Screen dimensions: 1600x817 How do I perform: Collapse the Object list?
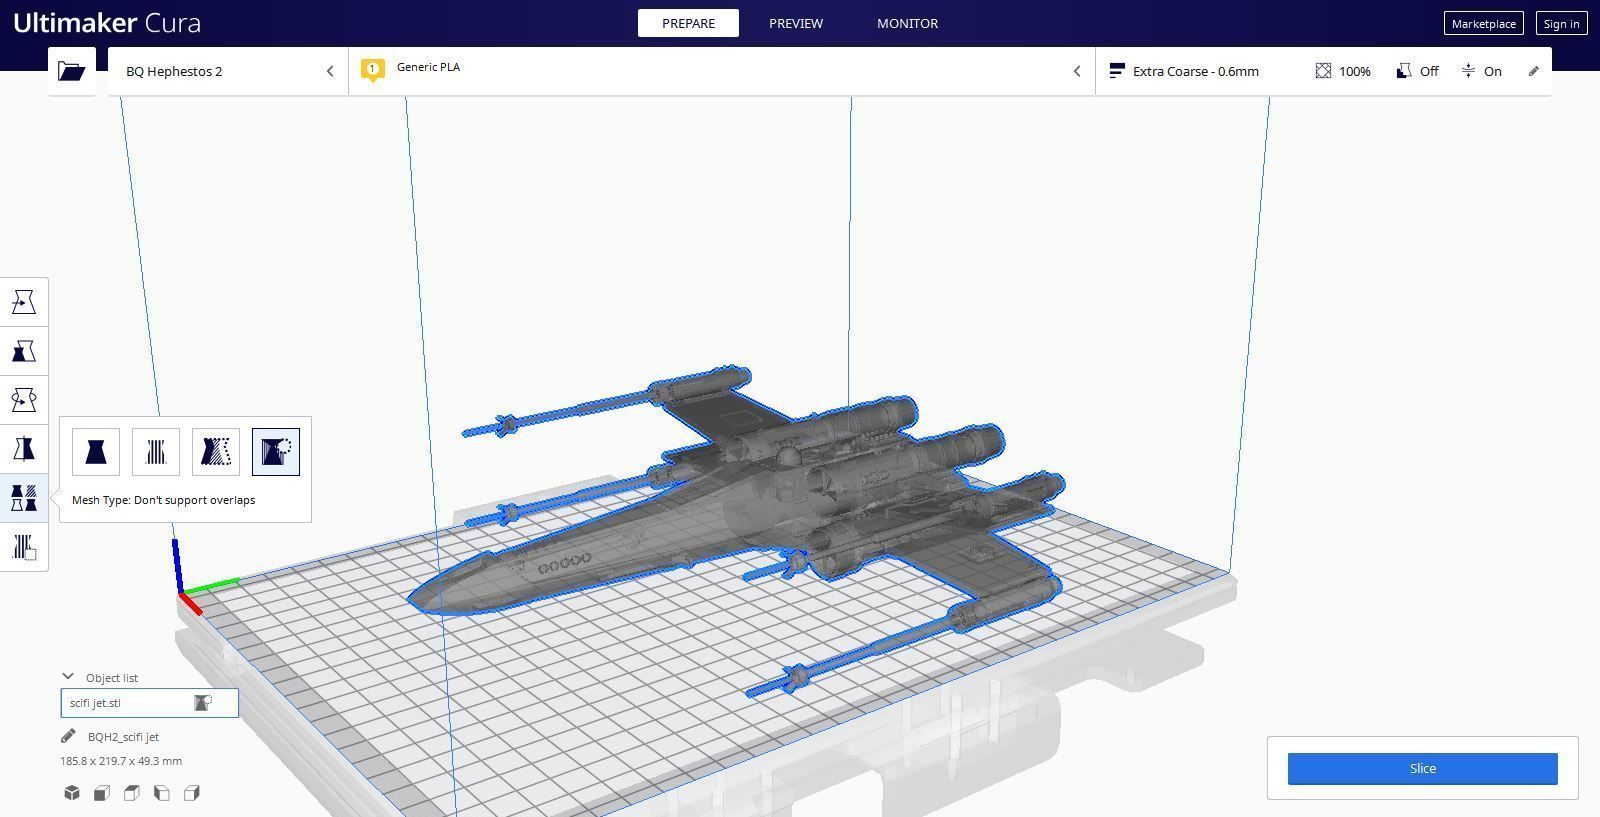pyautogui.click(x=68, y=677)
